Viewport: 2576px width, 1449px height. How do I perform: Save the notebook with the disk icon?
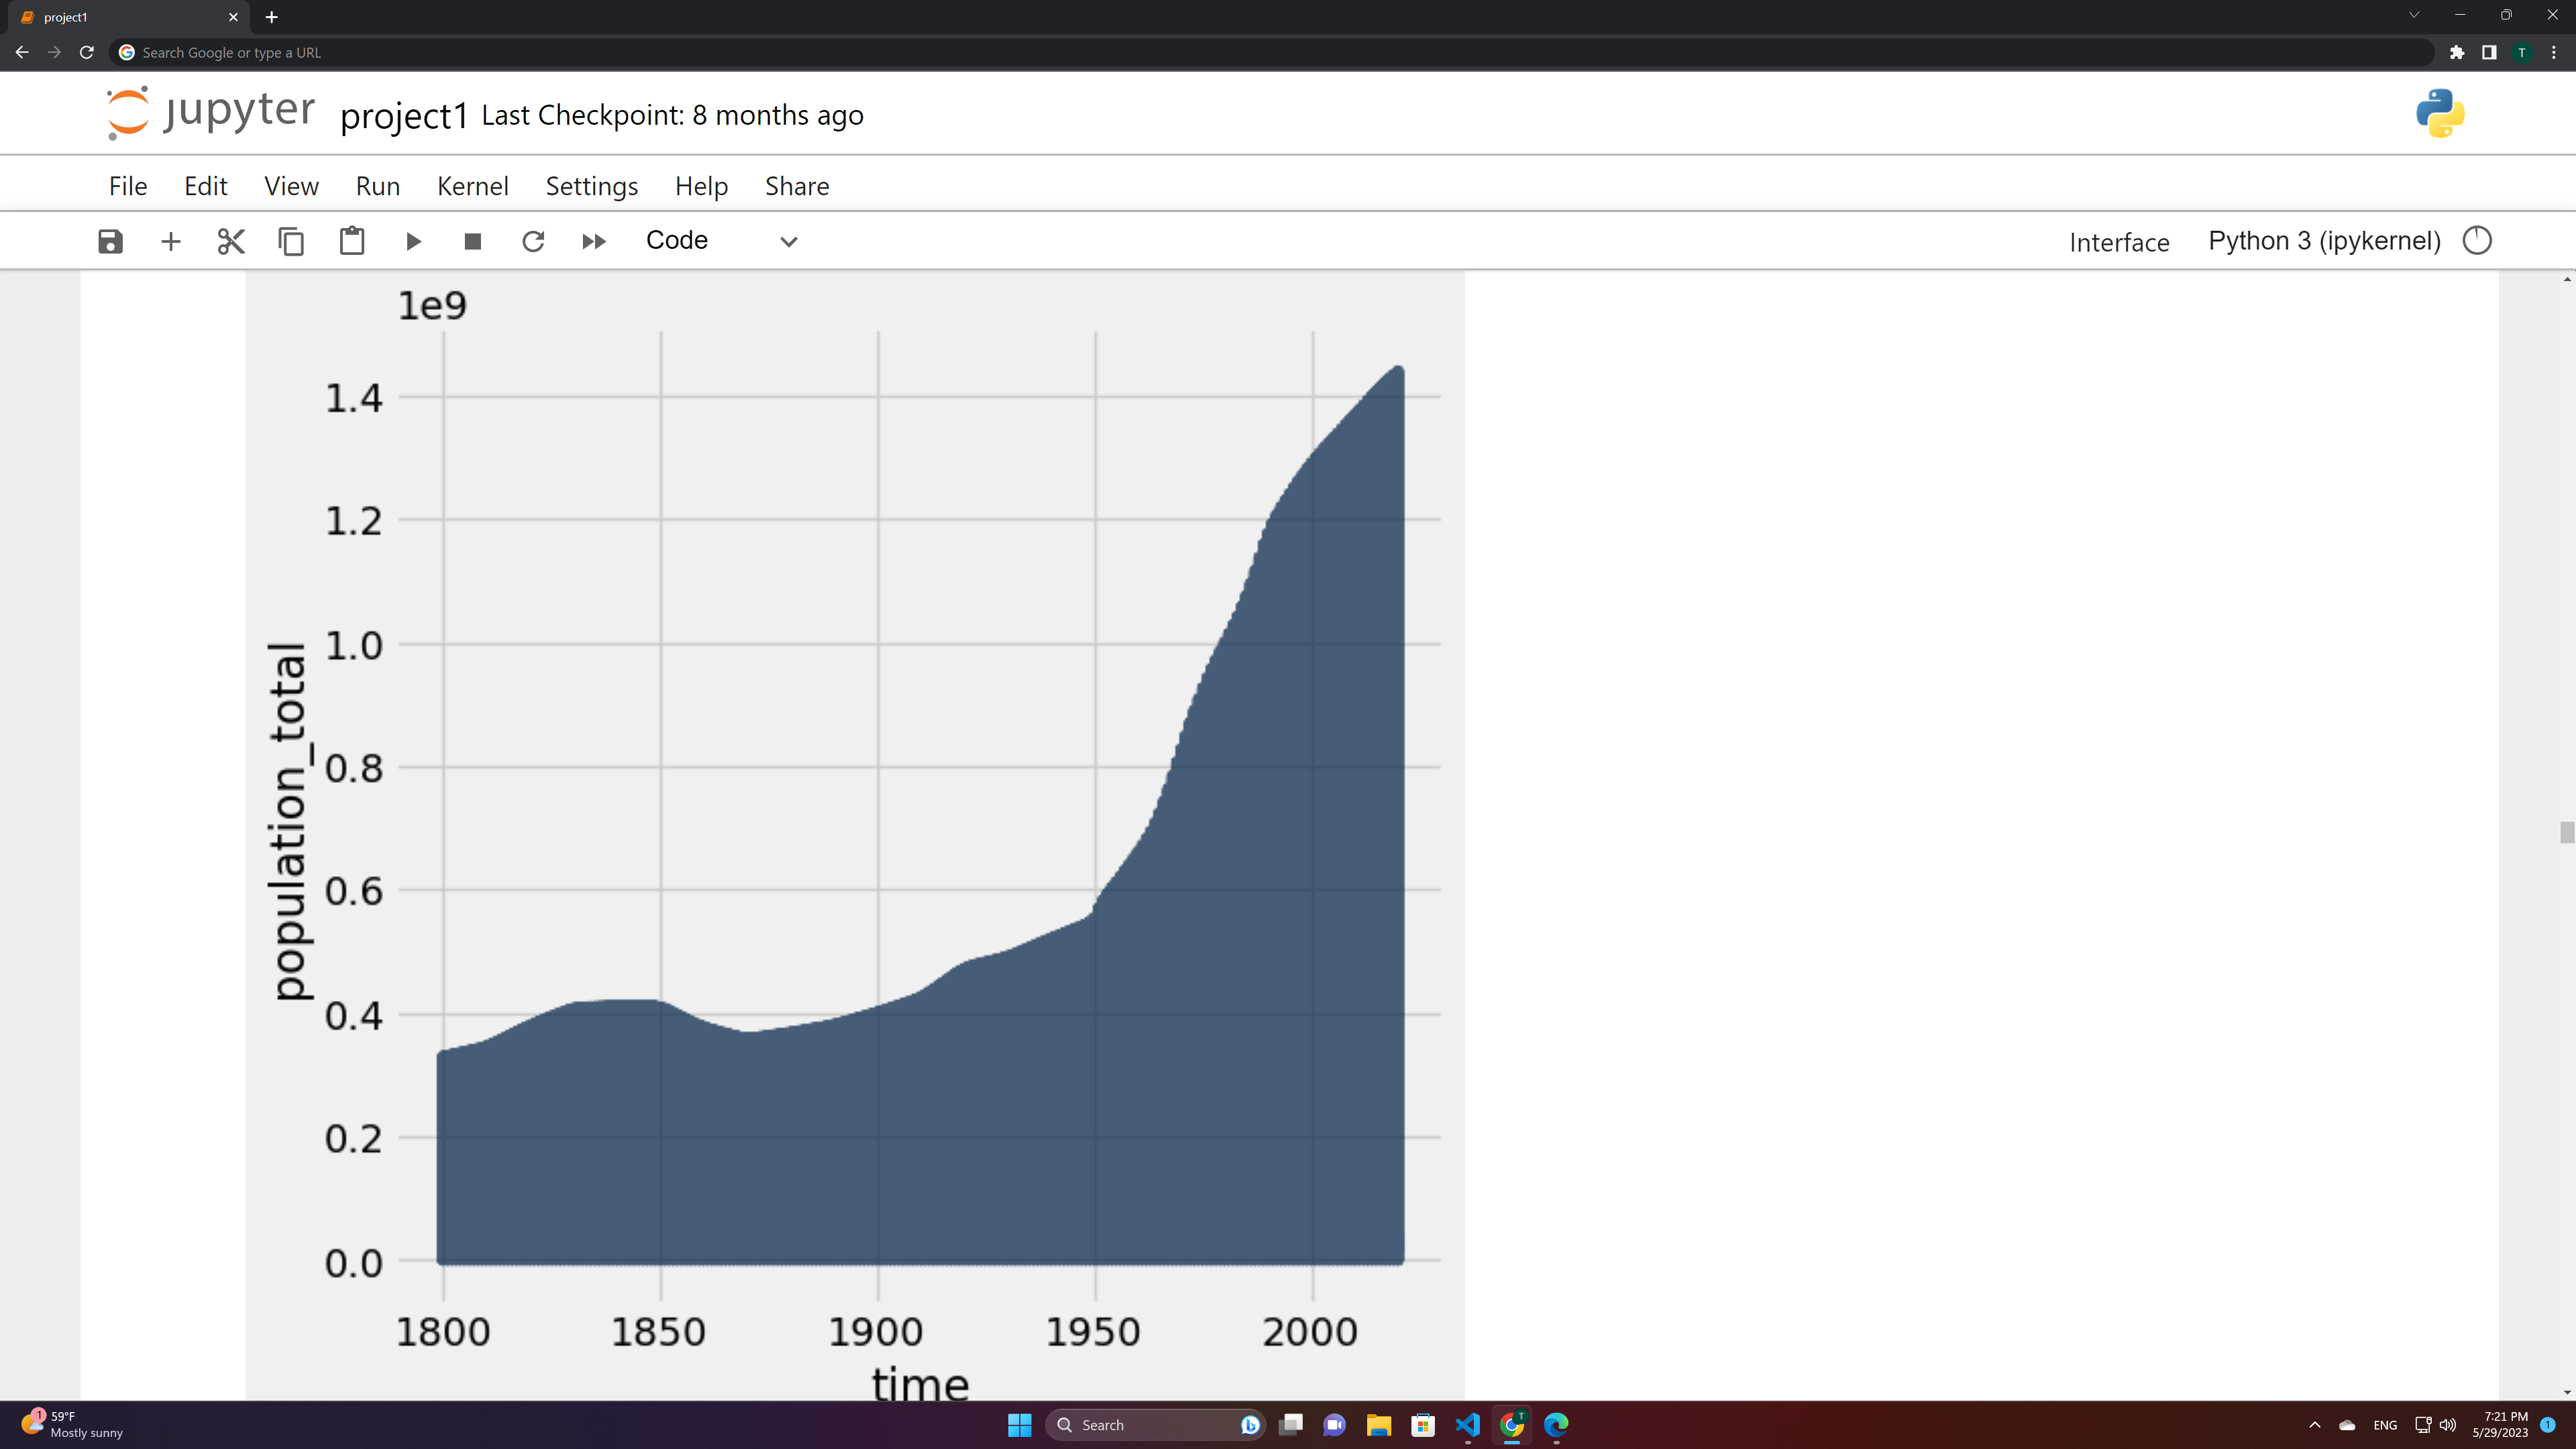pyautogui.click(x=110, y=241)
